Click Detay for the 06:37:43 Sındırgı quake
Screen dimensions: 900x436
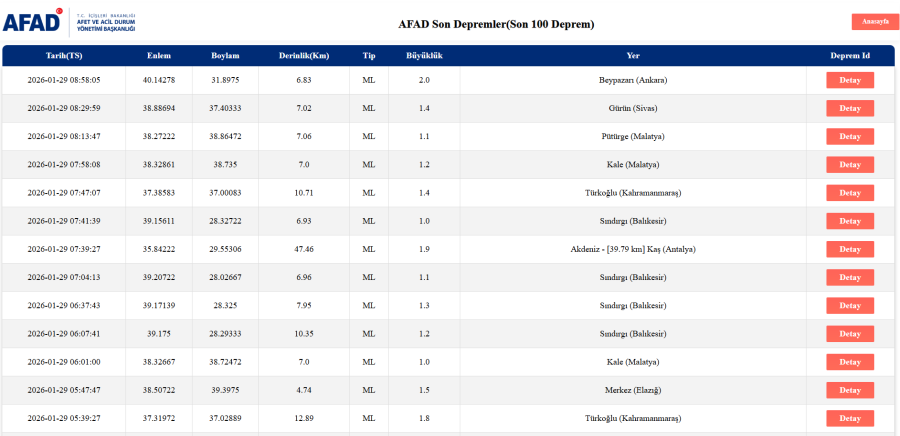tap(850, 305)
